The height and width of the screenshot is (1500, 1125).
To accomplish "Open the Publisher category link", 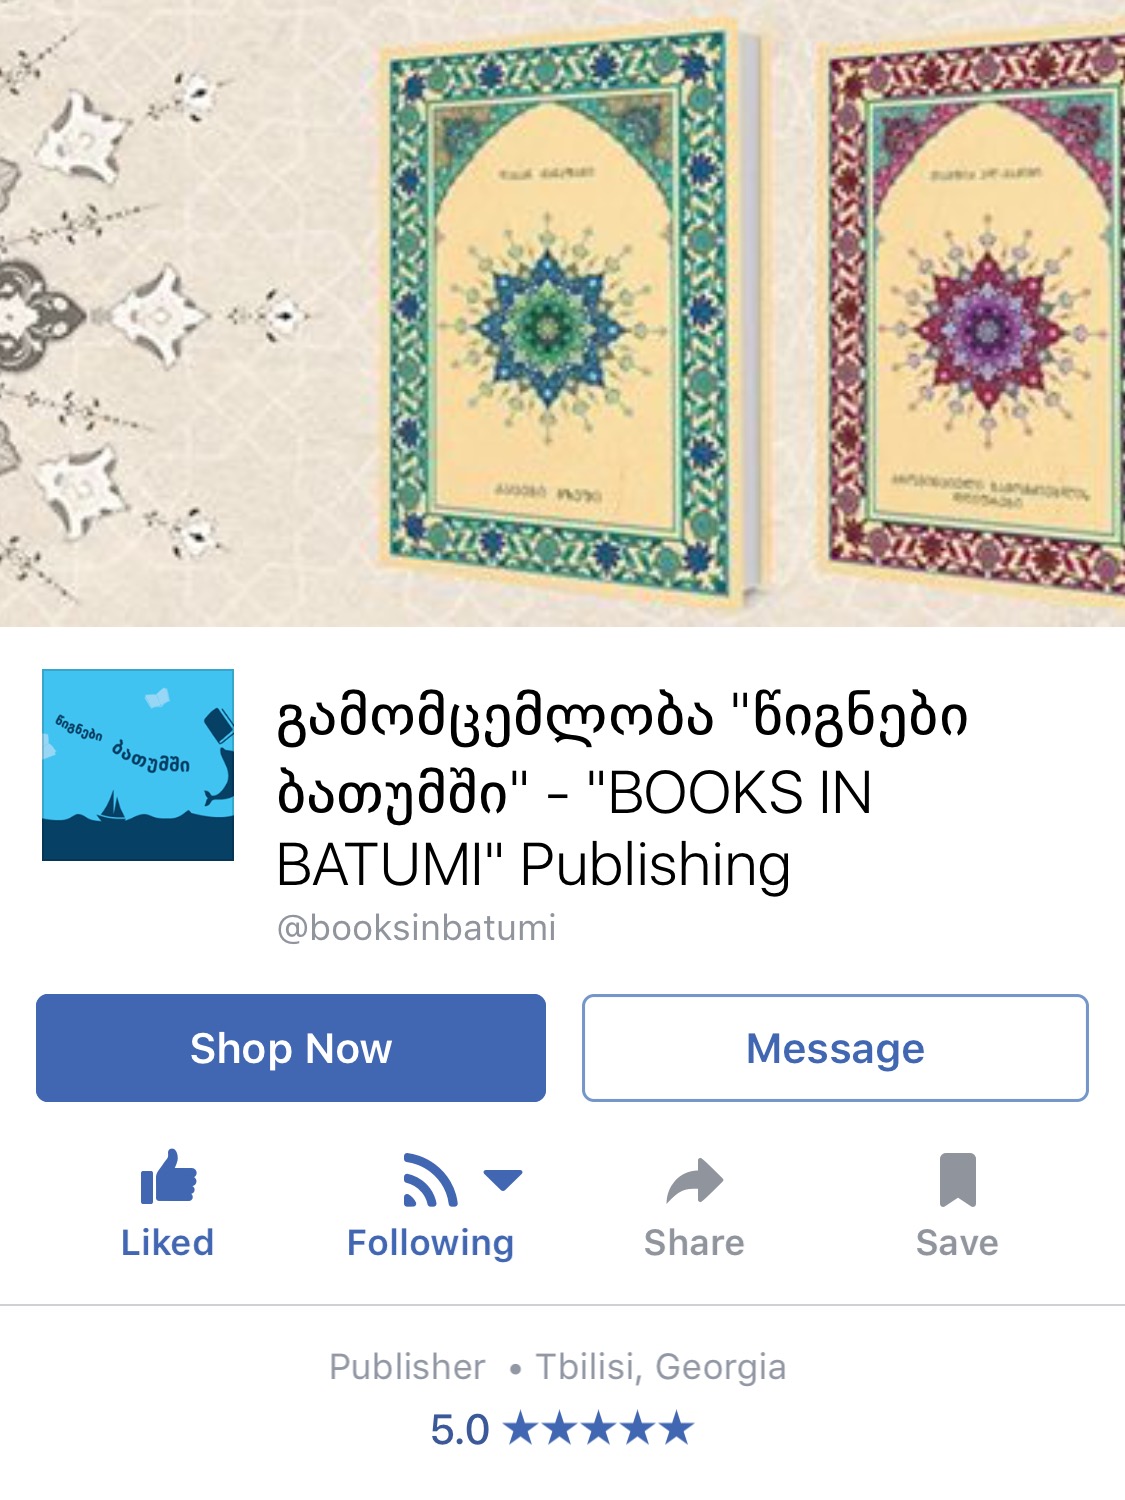I will coord(407,1367).
